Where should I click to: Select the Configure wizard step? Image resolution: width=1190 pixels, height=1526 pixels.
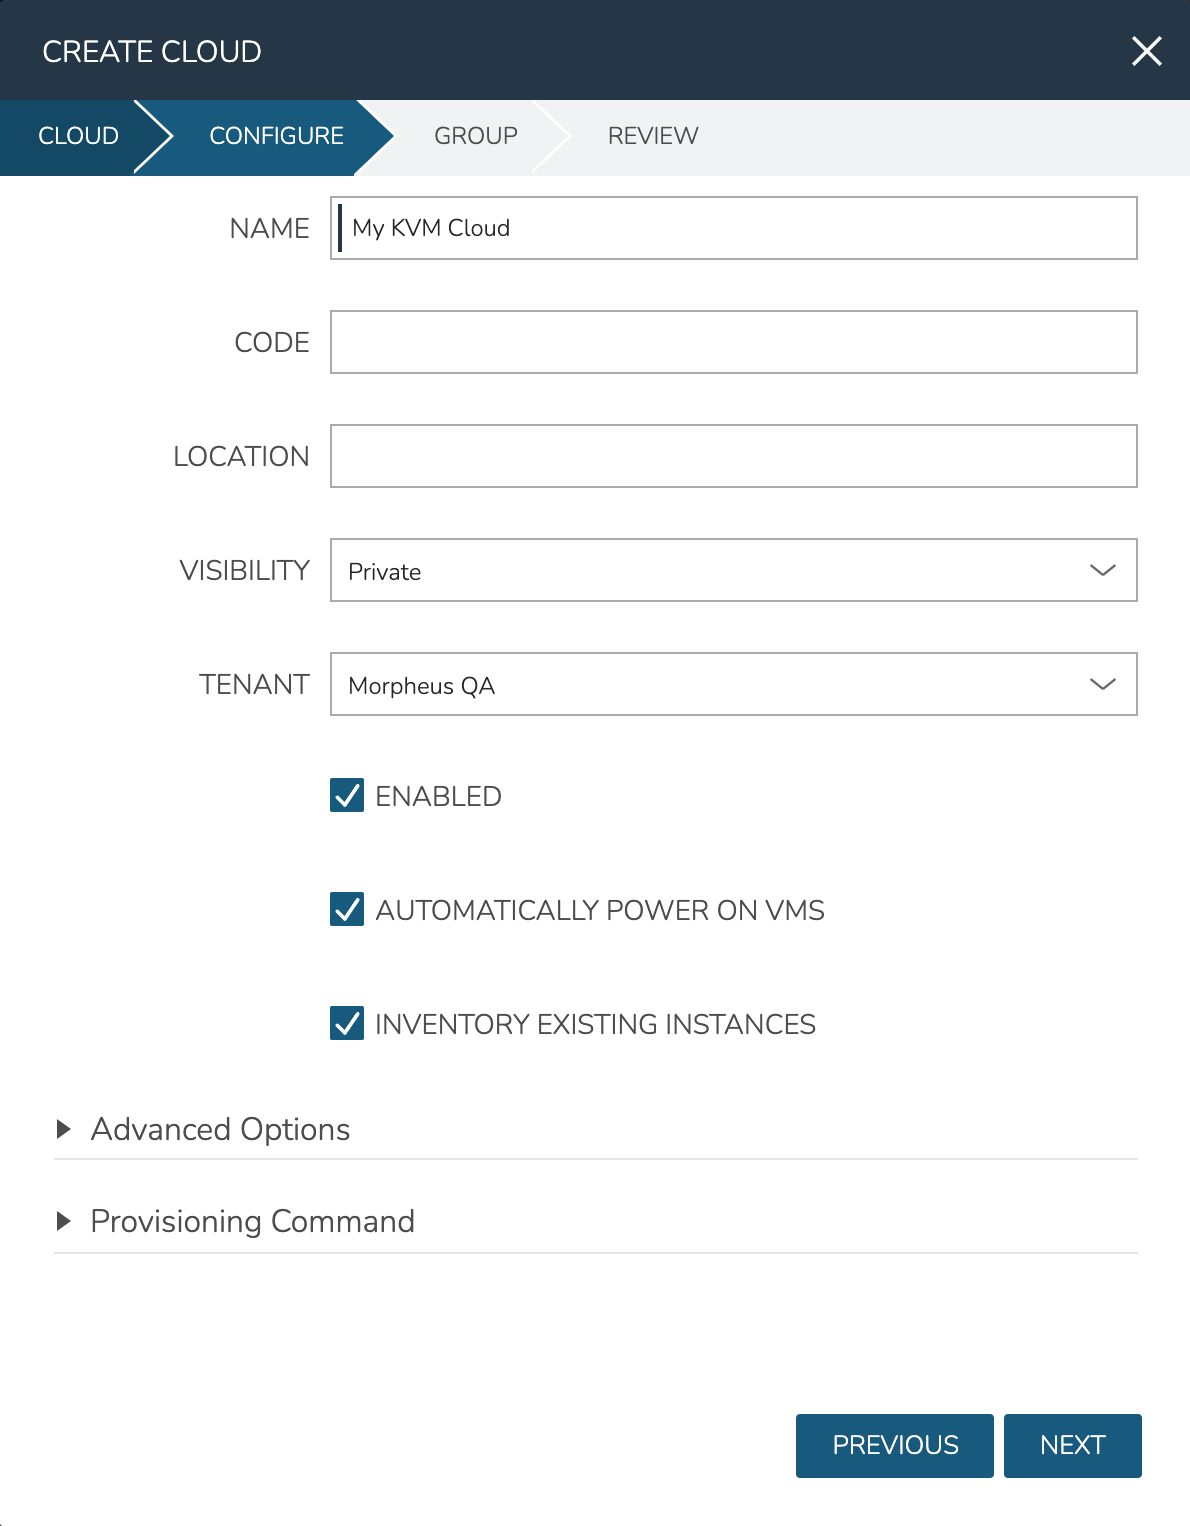click(x=276, y=136)
